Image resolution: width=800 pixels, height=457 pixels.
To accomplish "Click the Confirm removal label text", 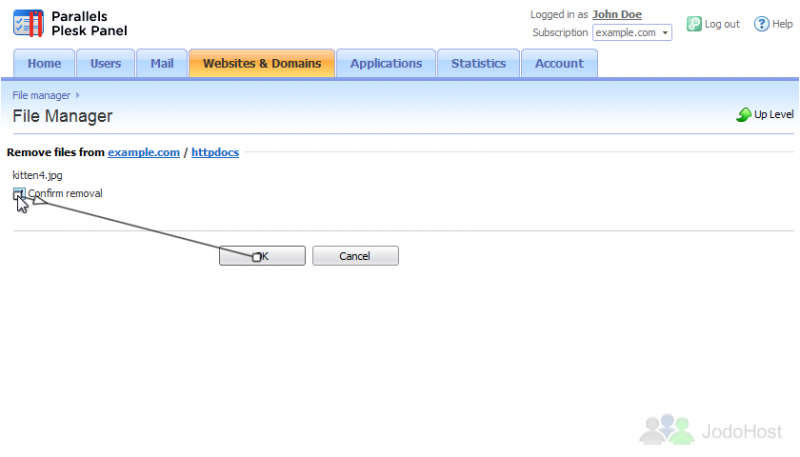I will point(65,193).
